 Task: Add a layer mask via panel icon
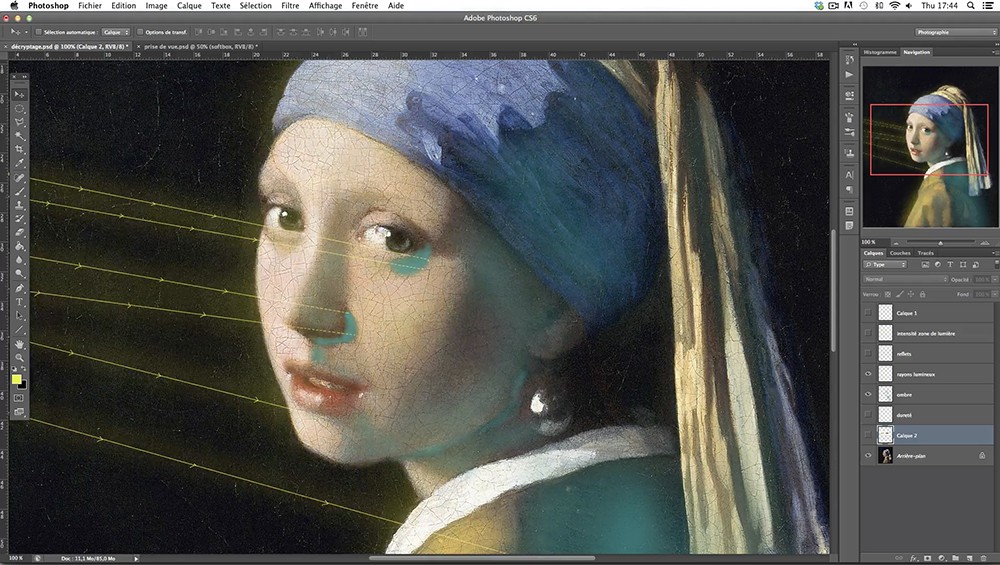pyautogui.click(x=928, y=558)
